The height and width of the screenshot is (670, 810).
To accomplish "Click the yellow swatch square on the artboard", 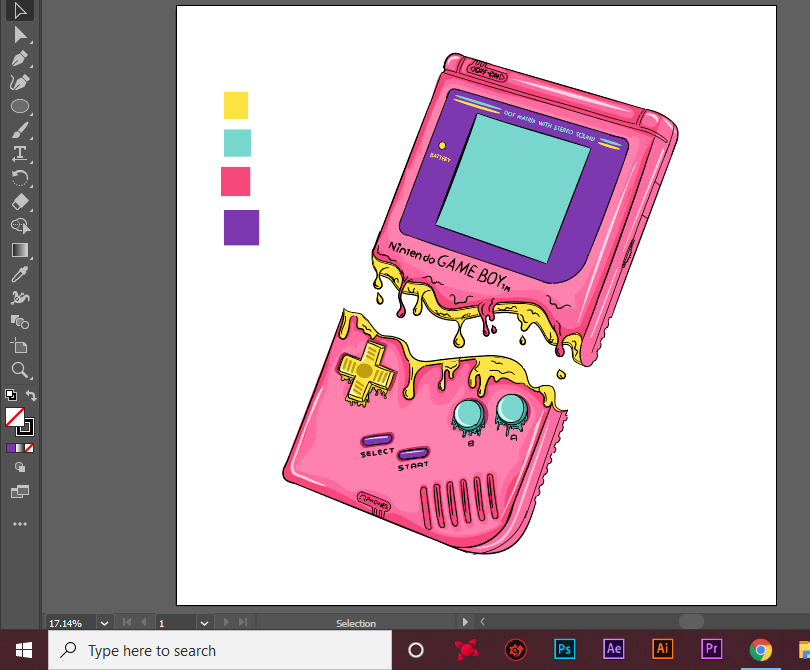I will pyautogui.click(x=236, y=105).
